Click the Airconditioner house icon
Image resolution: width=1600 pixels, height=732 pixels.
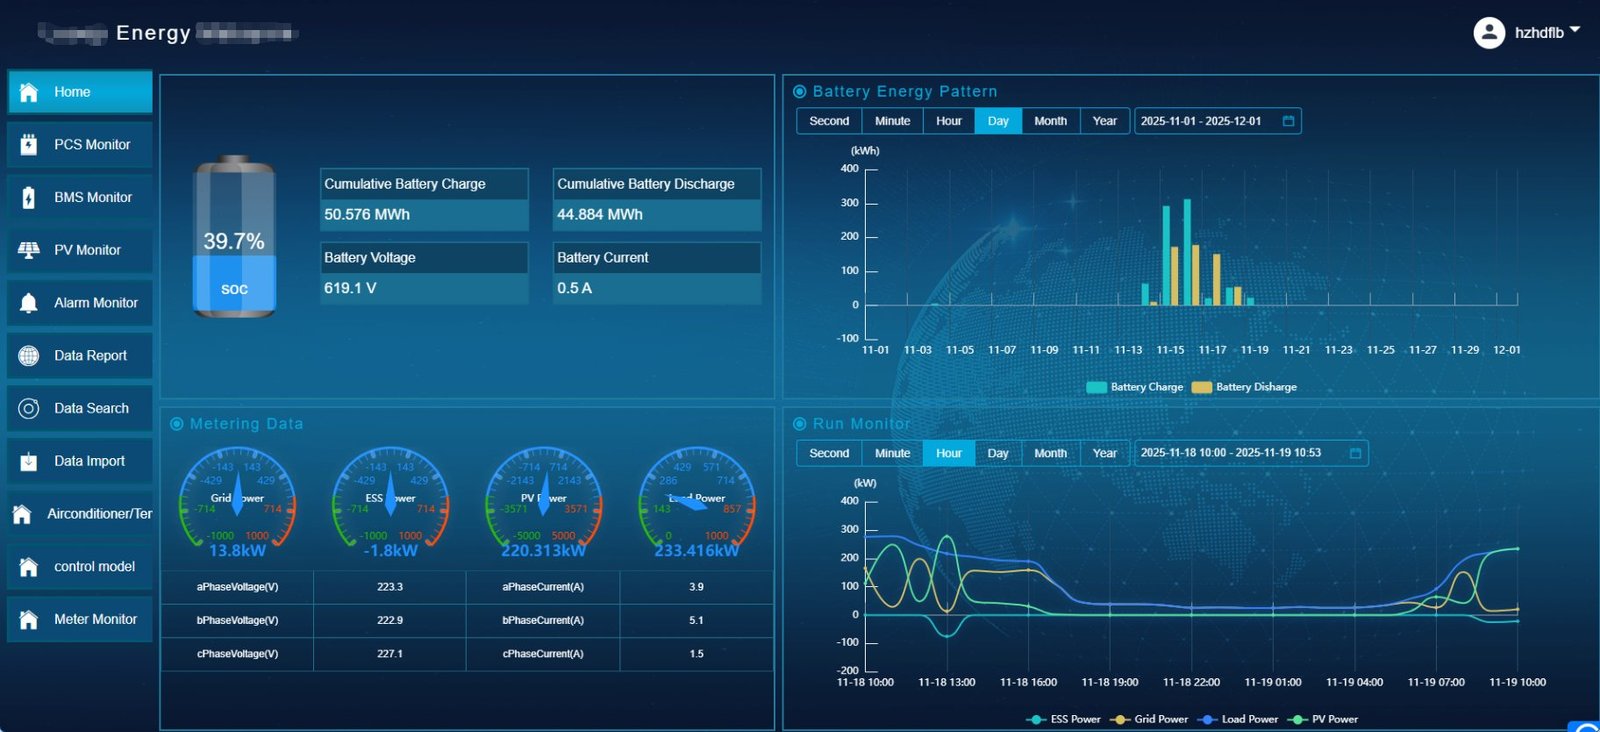point(22,514)
